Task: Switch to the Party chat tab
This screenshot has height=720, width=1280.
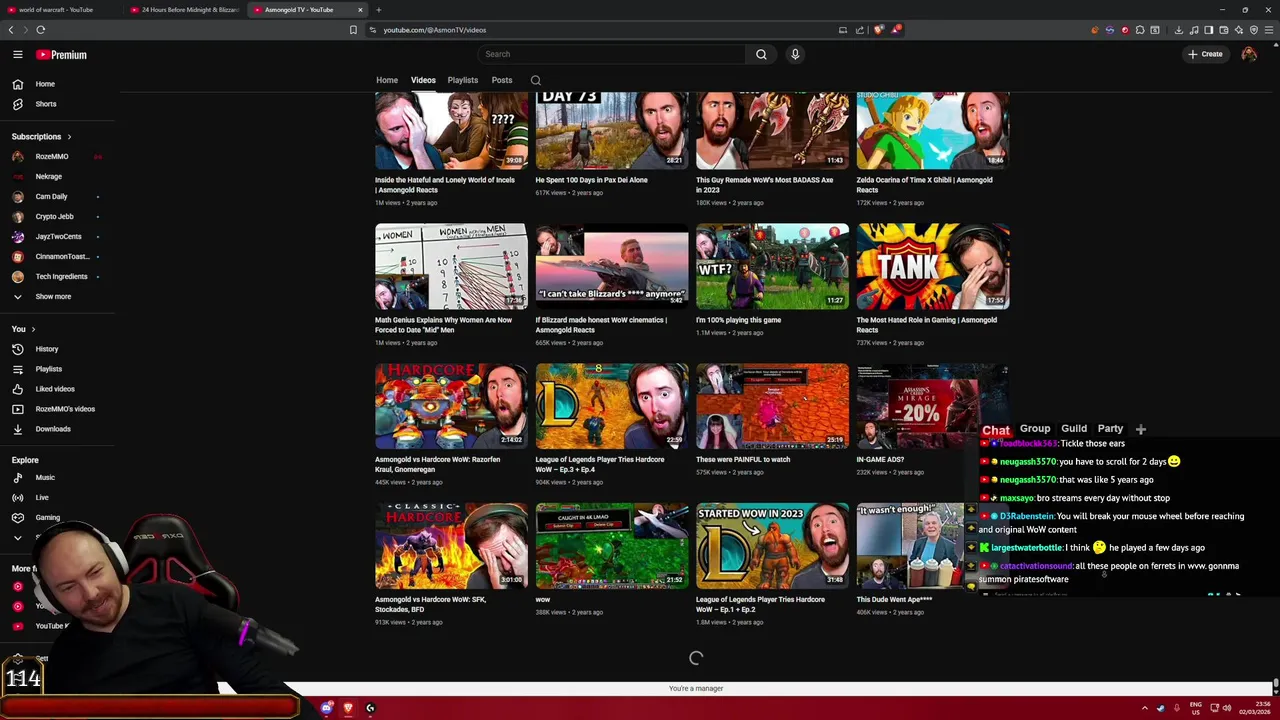Action: 1110,428
